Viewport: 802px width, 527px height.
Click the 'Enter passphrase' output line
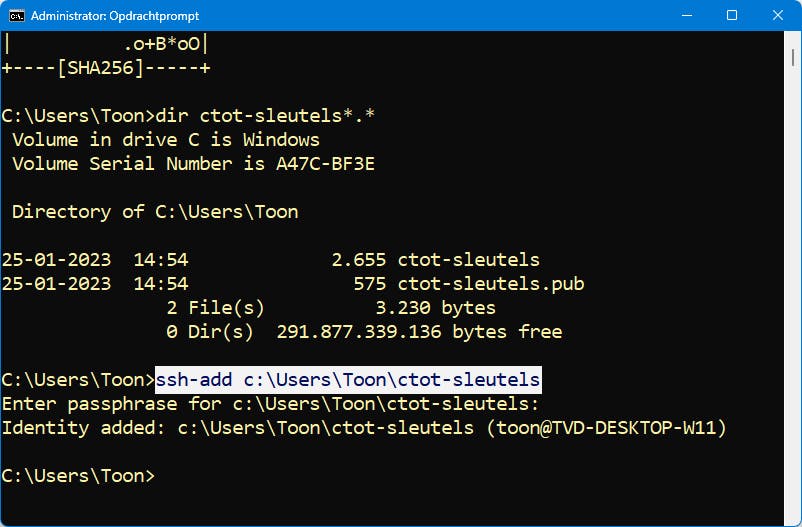tap(270, 404)
